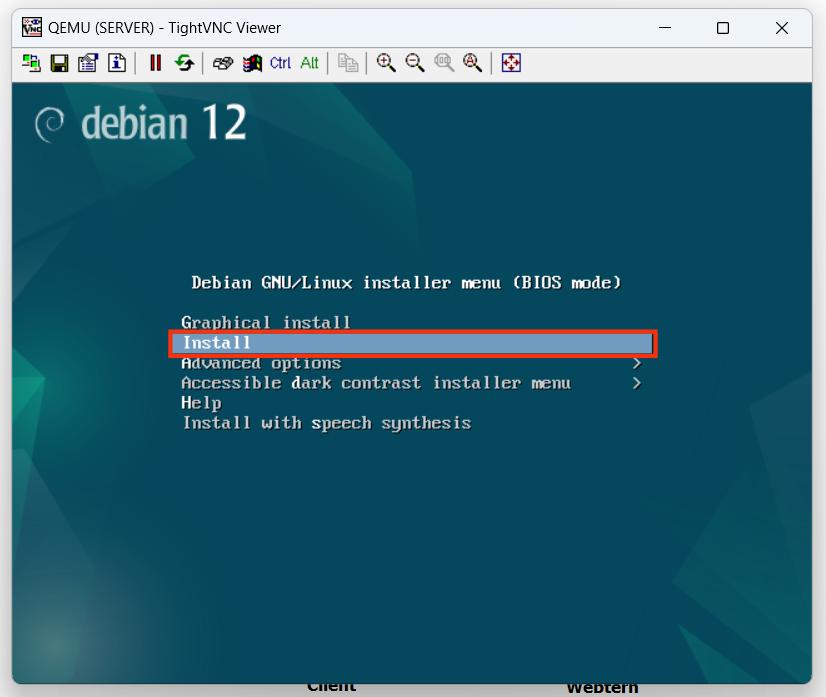Select Install with speech synthesis
This screenshot has height=697, width=826.
click(x=326, y=423)
